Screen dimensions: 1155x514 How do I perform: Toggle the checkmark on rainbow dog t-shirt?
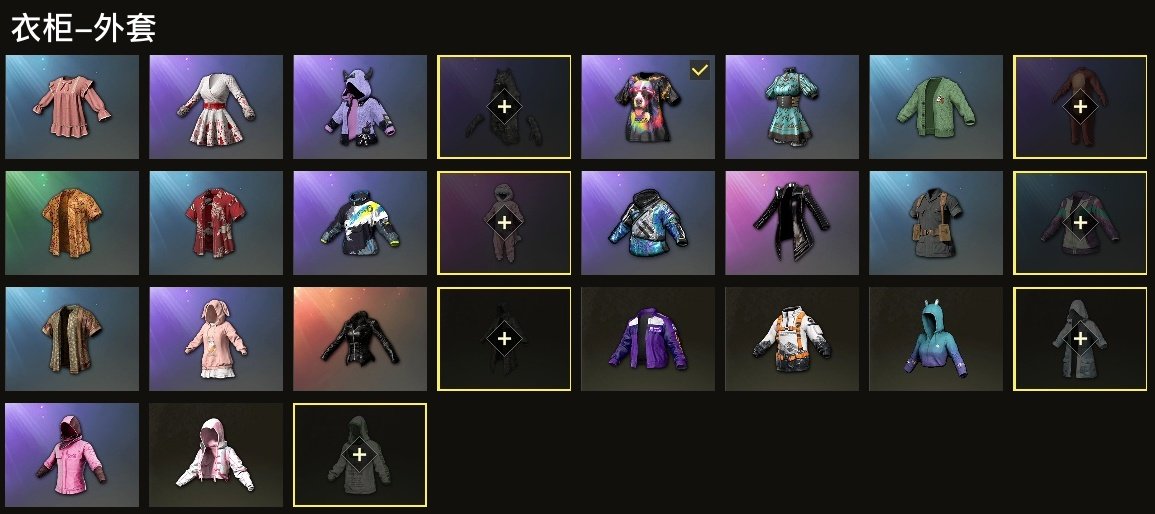point(700,71)
